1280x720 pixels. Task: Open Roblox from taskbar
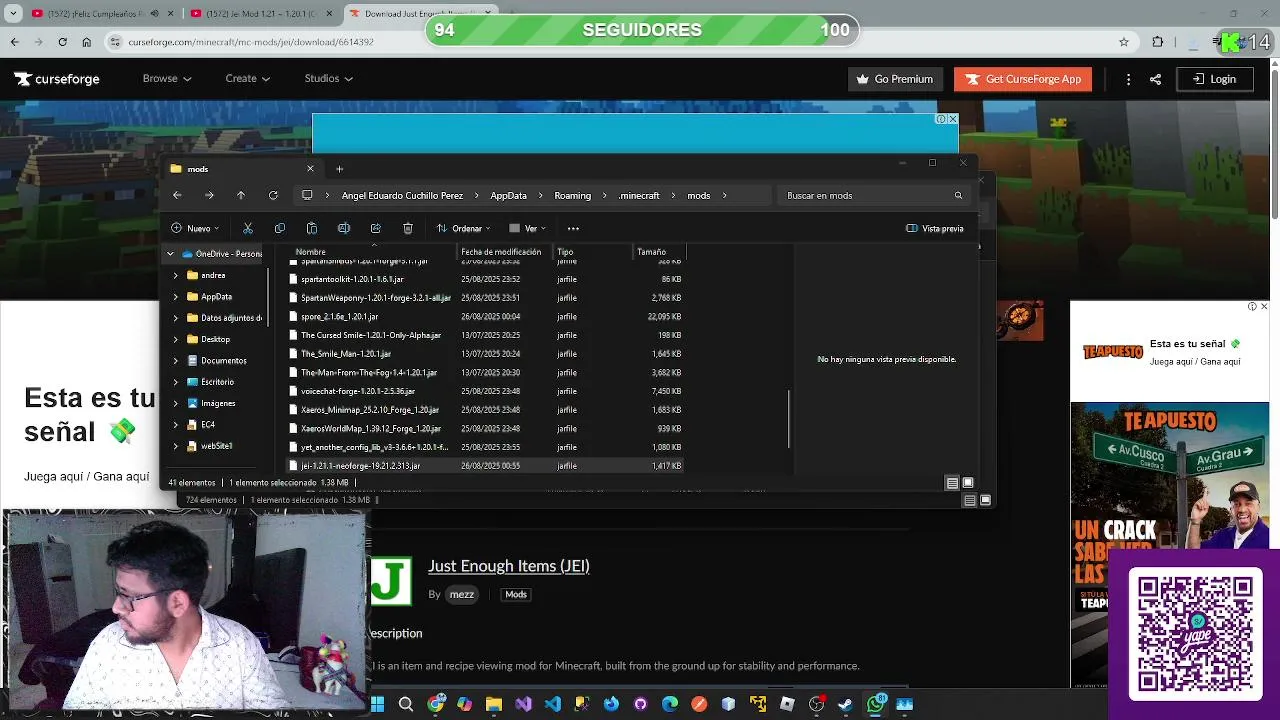[787, 704]
